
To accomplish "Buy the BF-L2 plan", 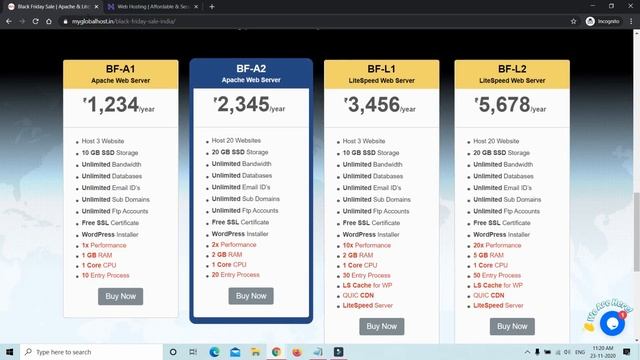I will (x=512, y=327).
